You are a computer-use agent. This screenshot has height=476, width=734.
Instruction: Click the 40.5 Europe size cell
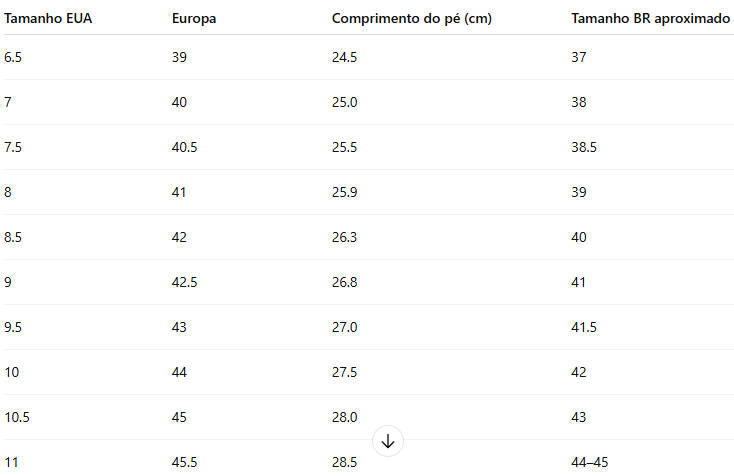184,147
